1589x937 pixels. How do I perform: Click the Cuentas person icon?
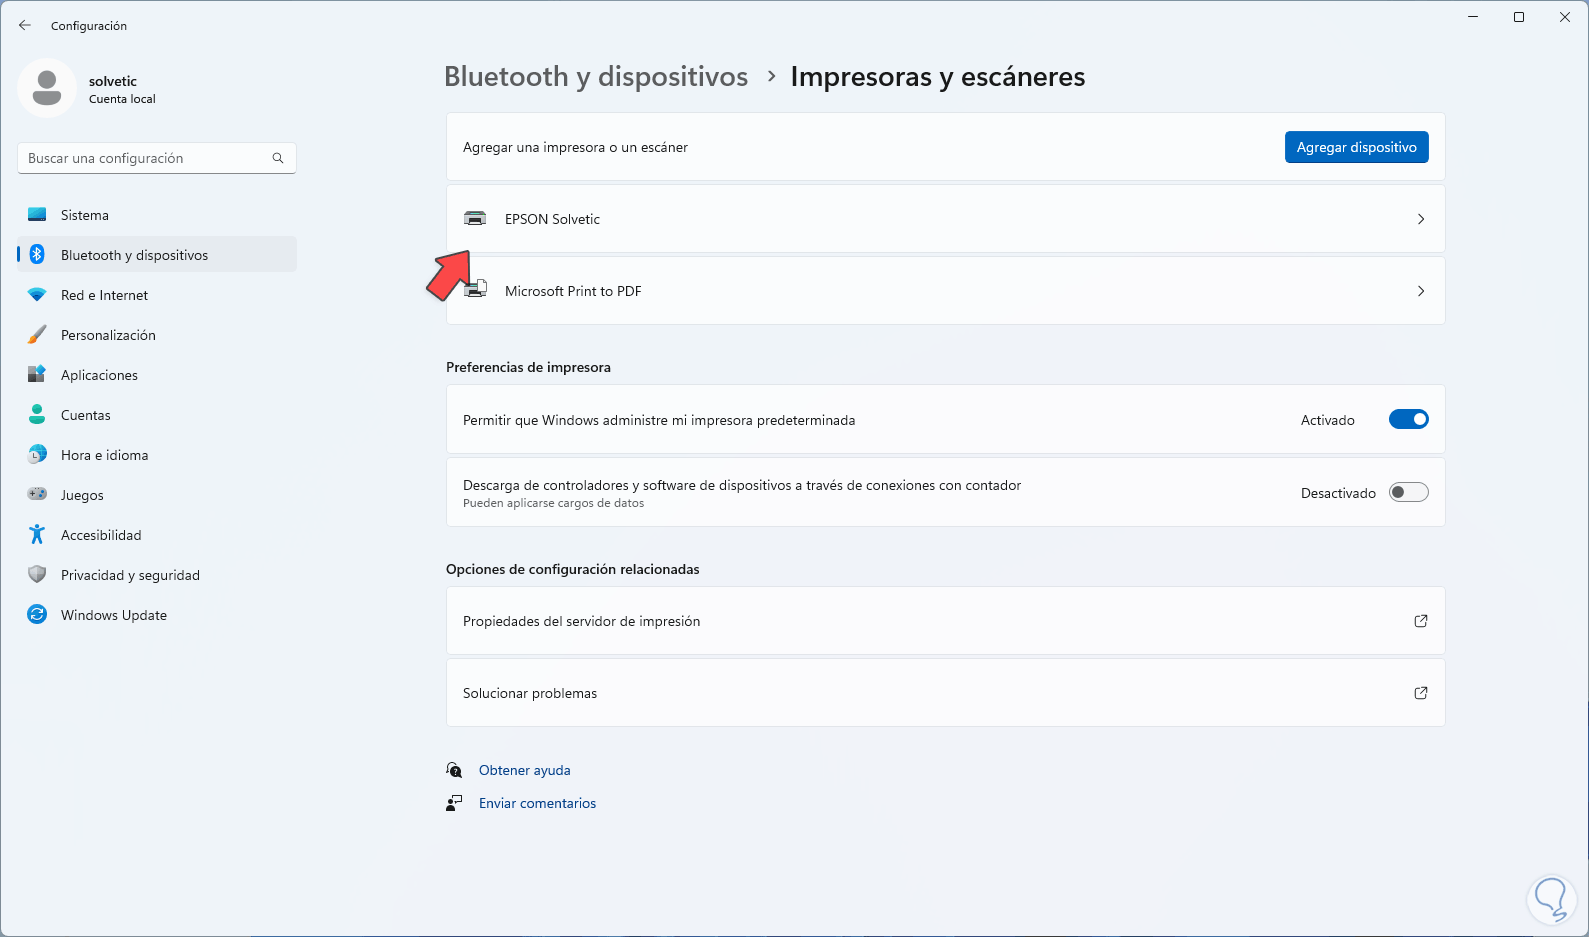tap(37, 414)
